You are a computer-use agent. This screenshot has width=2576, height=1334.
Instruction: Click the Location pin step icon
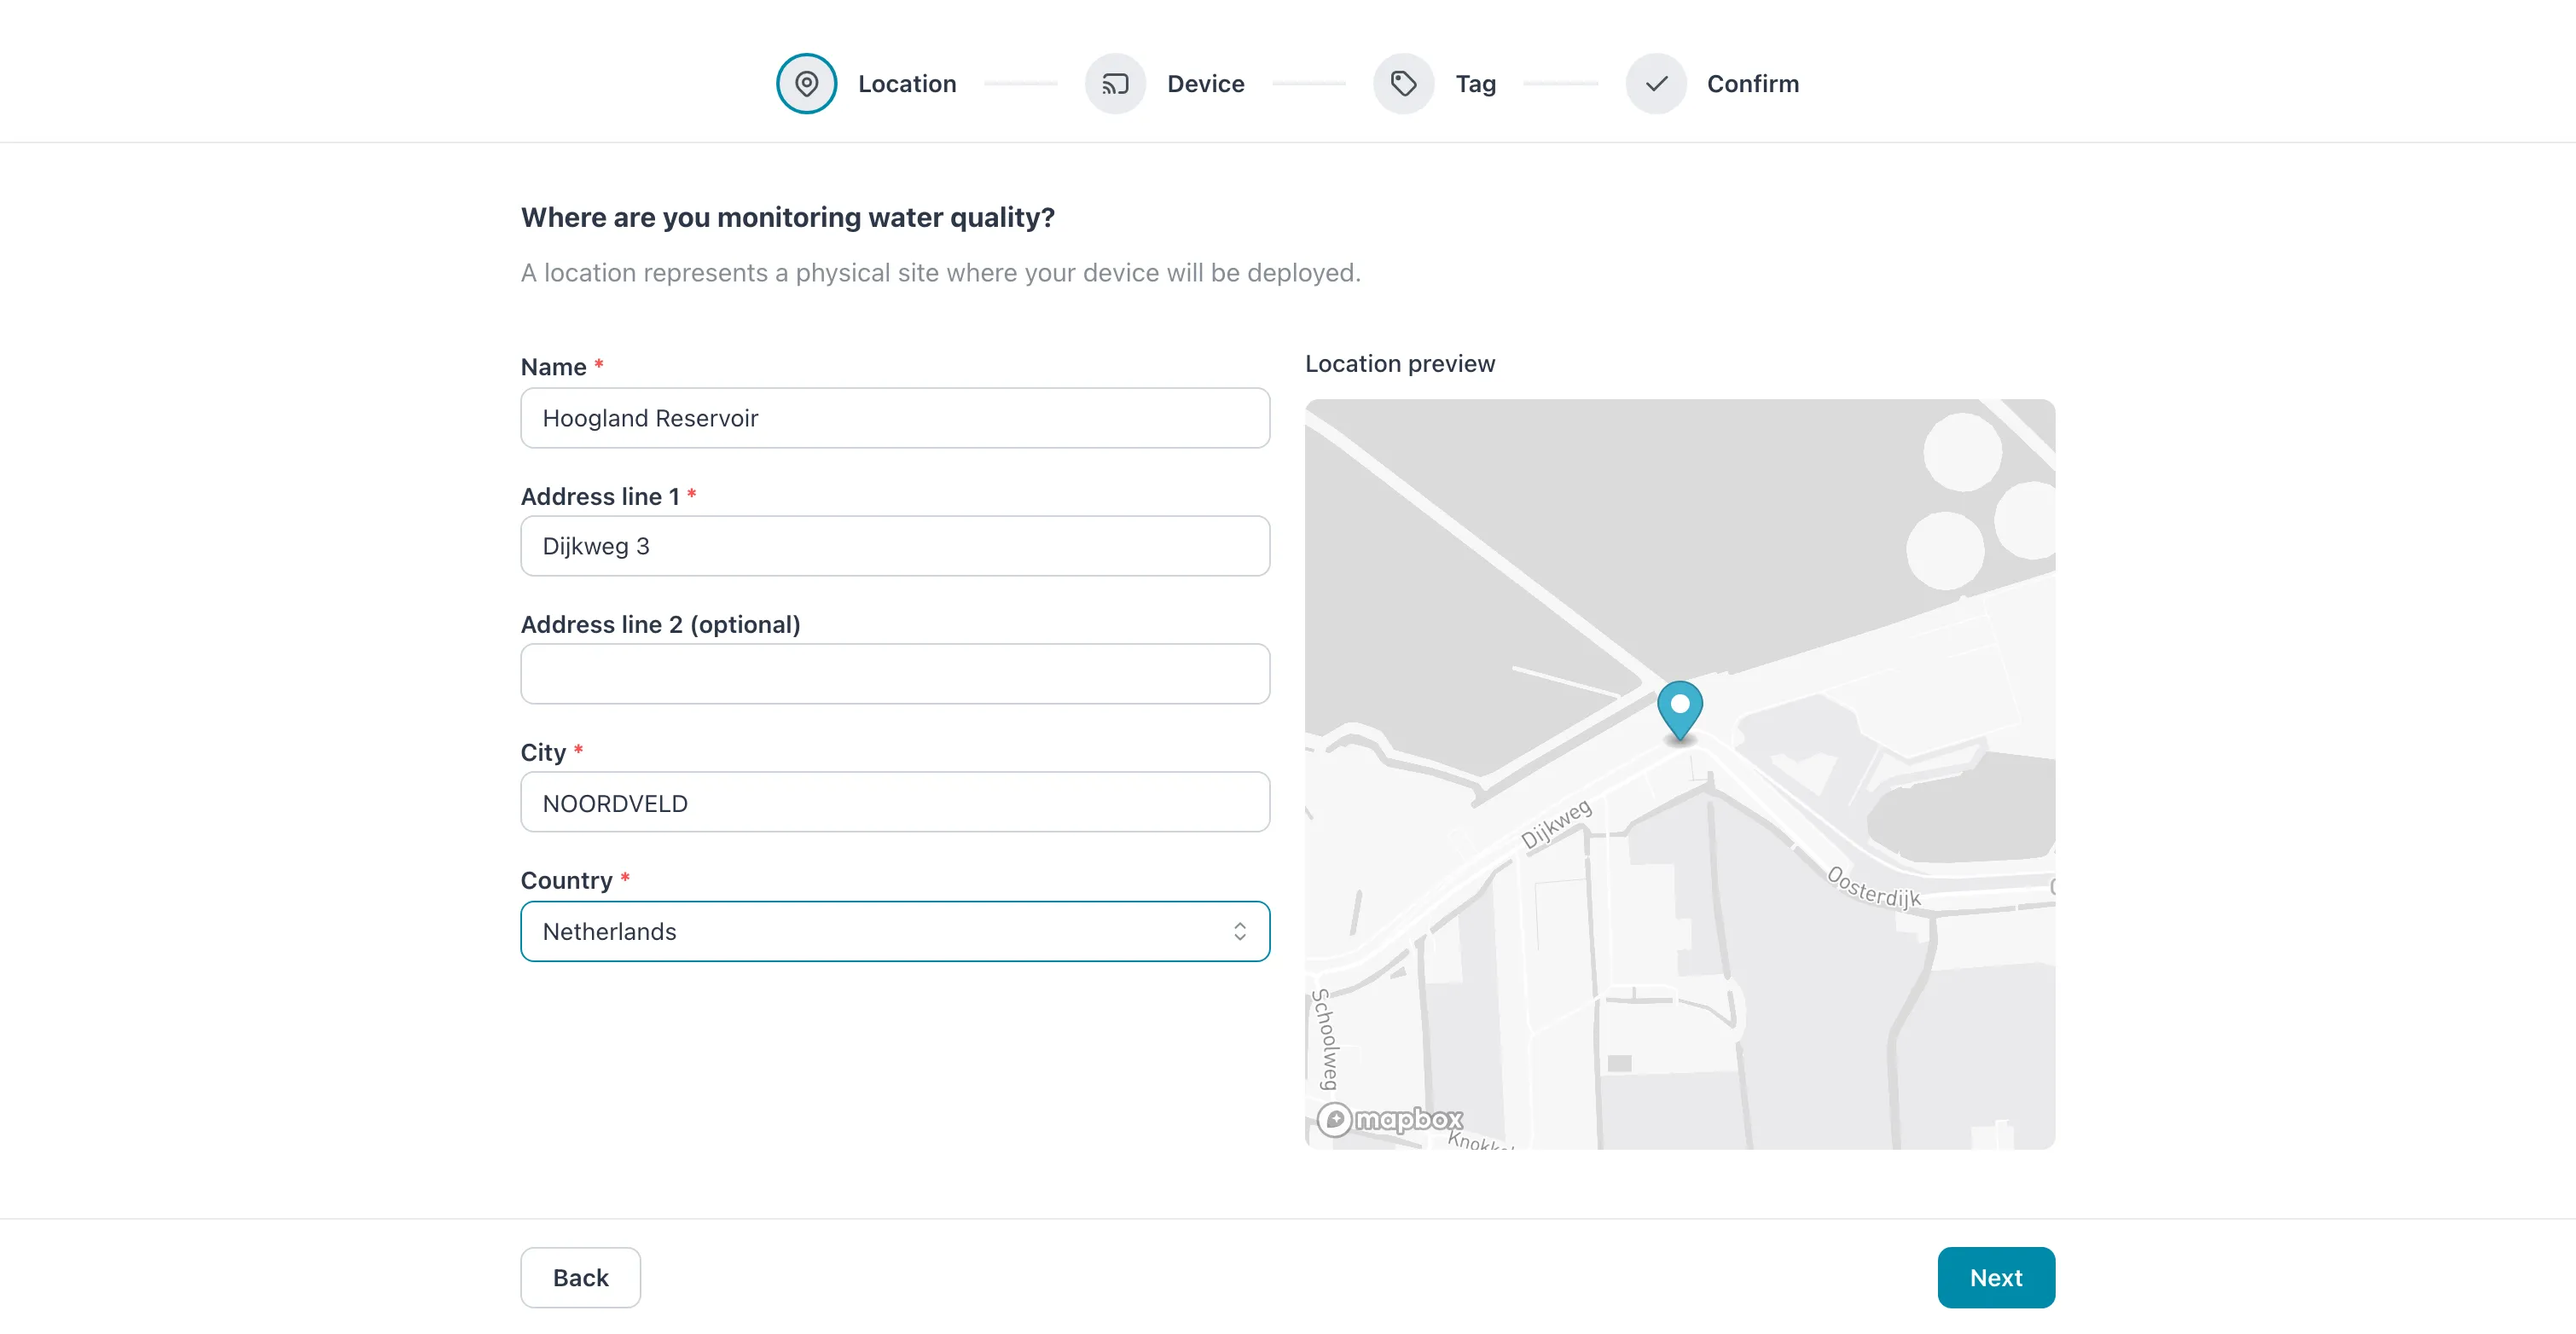click(x=806, y=83)
